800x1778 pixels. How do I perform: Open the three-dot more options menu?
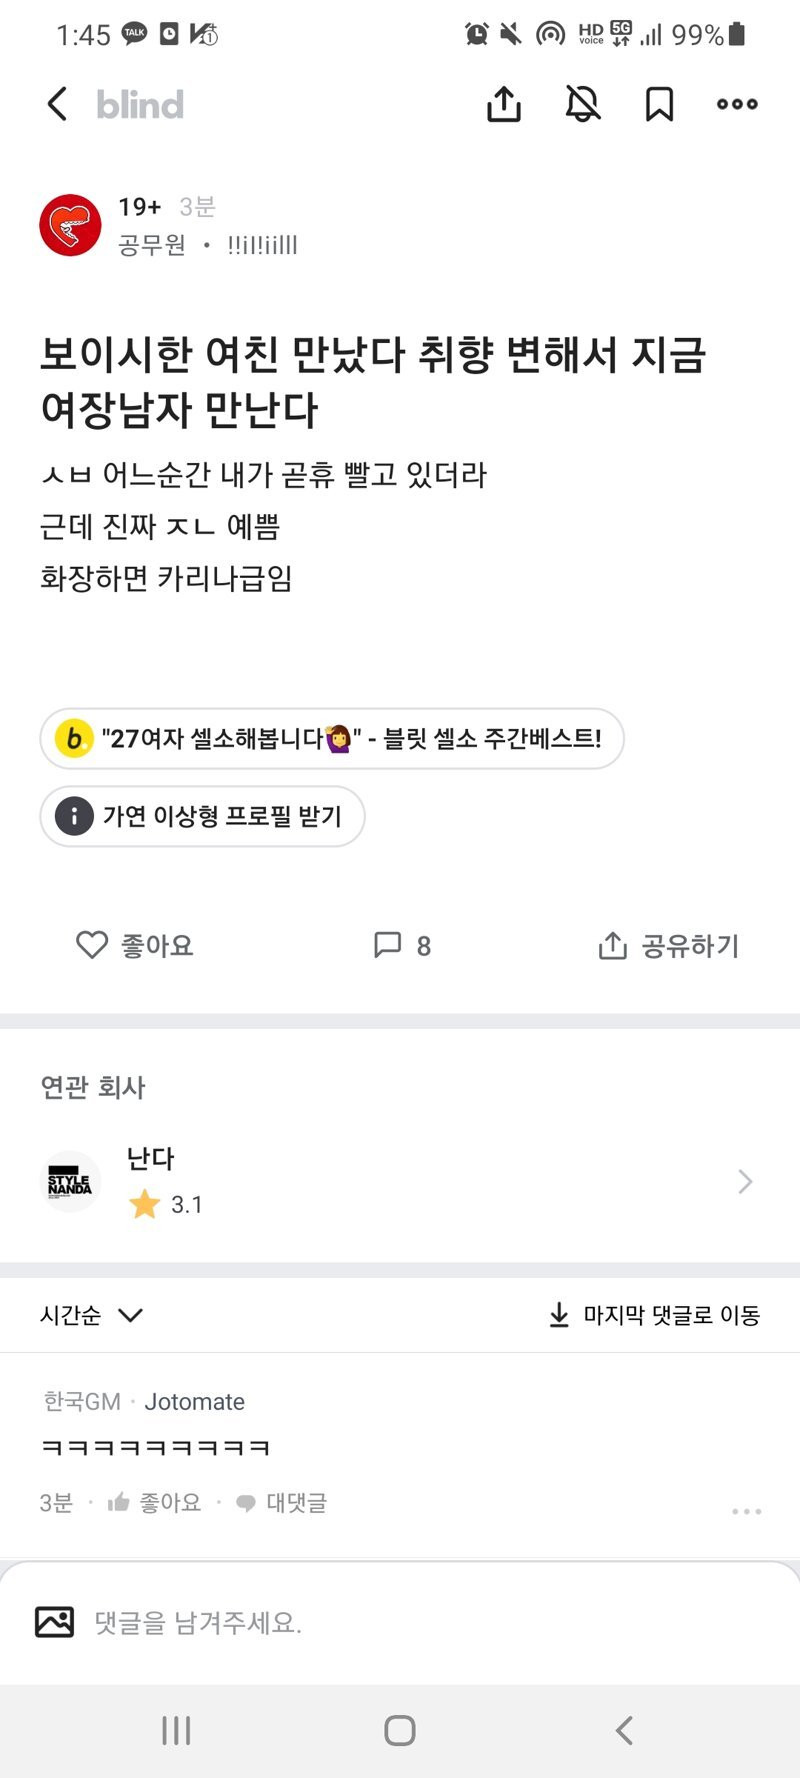point(737,104)
